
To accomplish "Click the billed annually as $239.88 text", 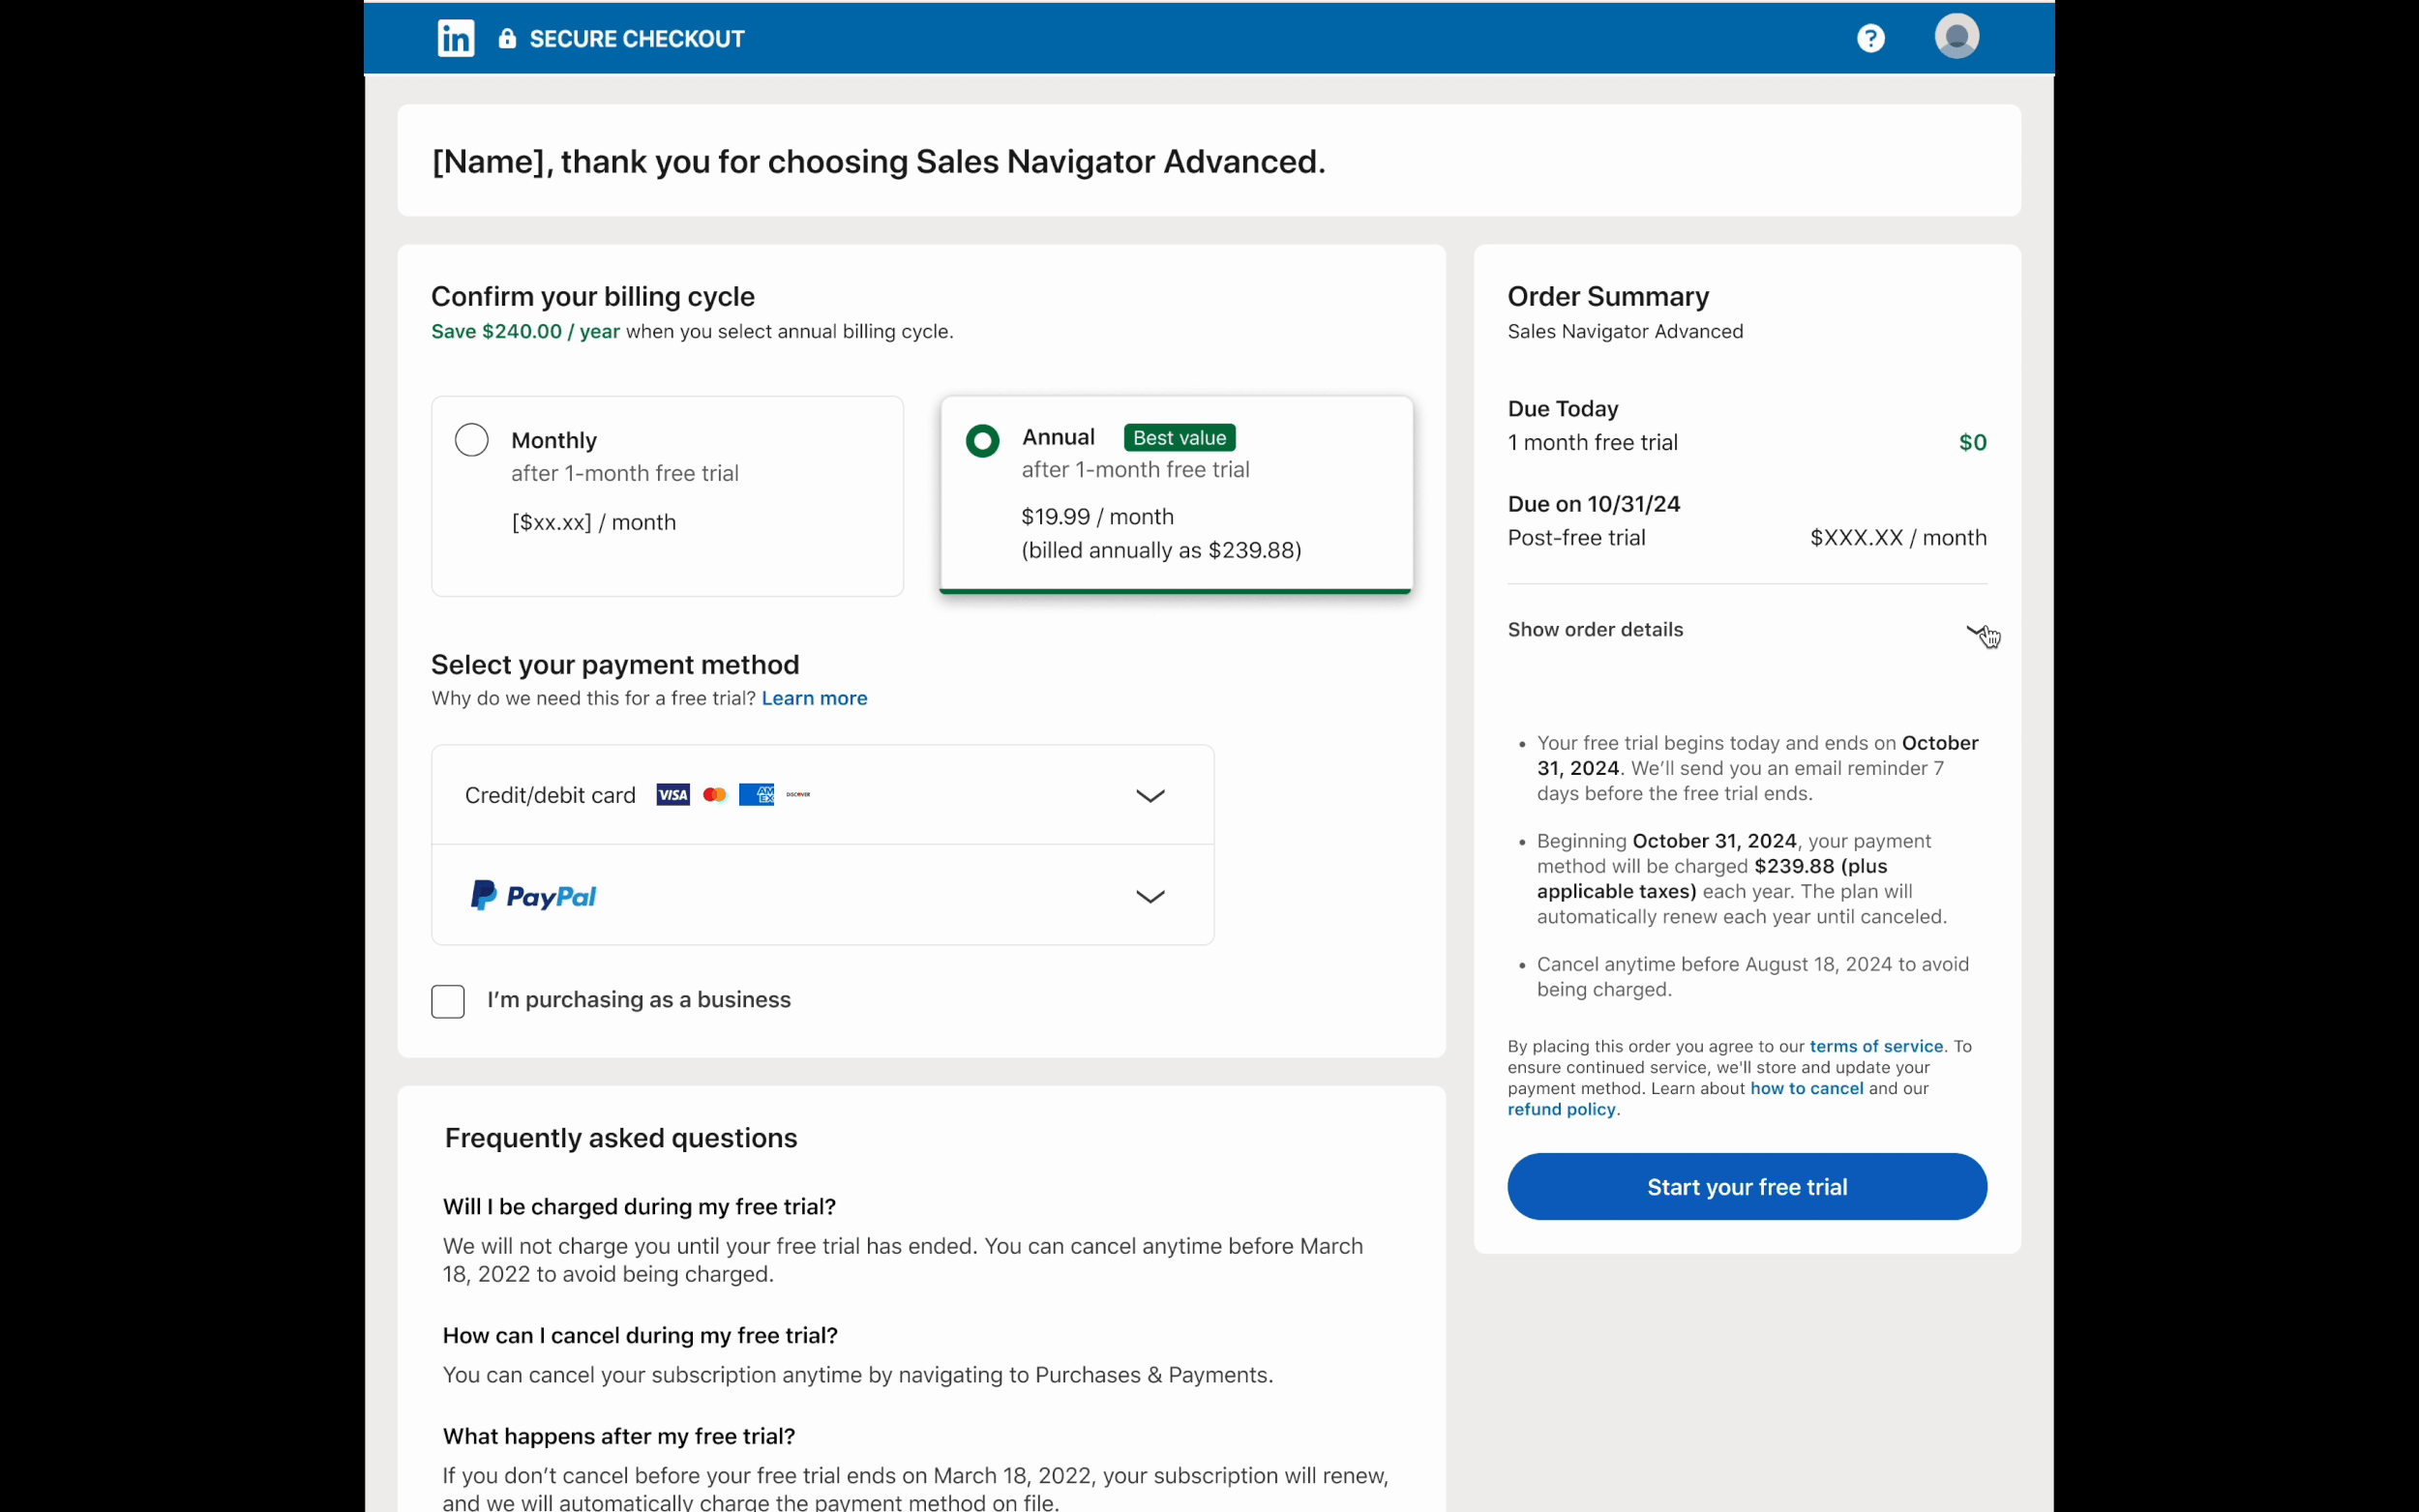I will [x=1161, y=550].
